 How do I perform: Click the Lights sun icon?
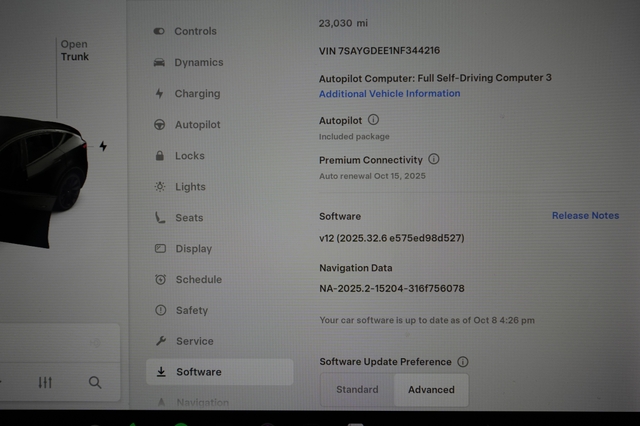click(x=160, y=186)
